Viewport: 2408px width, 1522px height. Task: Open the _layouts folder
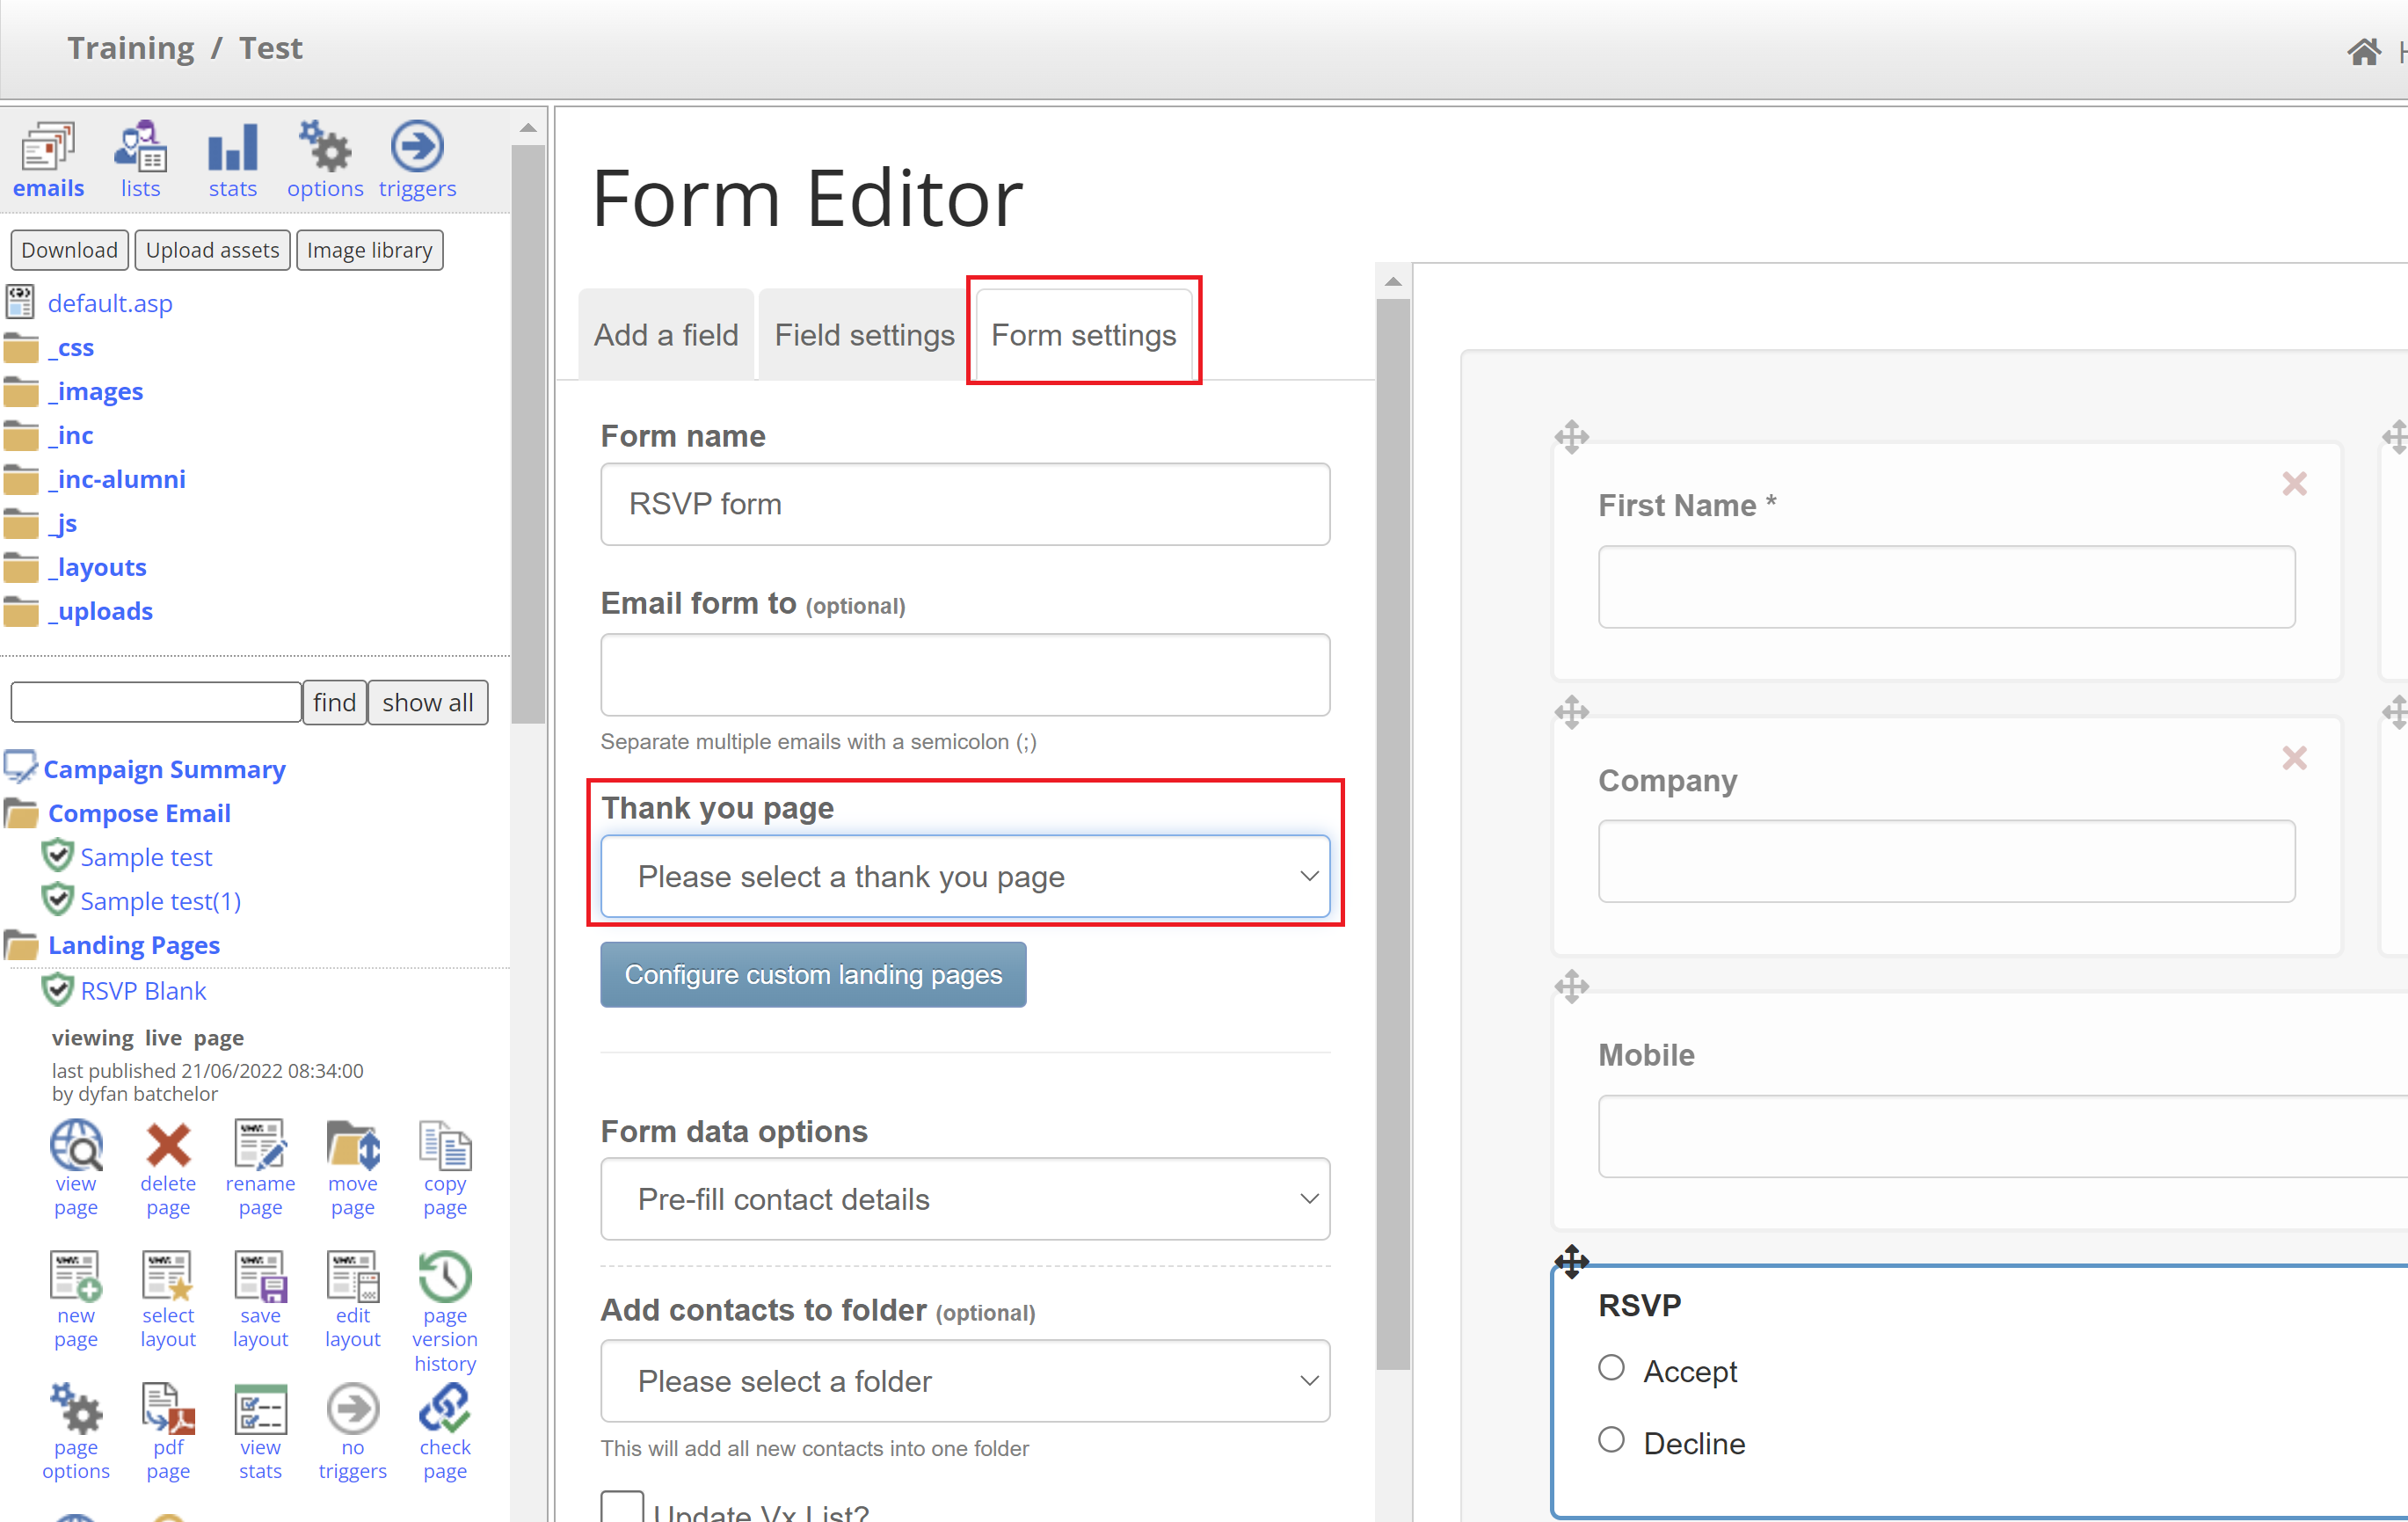[97, 567]
